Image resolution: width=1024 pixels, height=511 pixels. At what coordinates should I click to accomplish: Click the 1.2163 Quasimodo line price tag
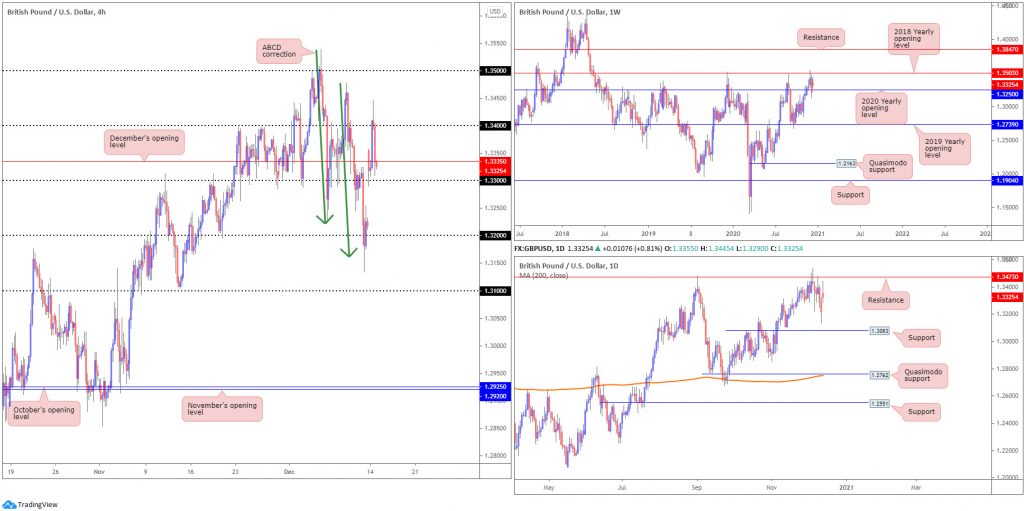tap(846, 163)
